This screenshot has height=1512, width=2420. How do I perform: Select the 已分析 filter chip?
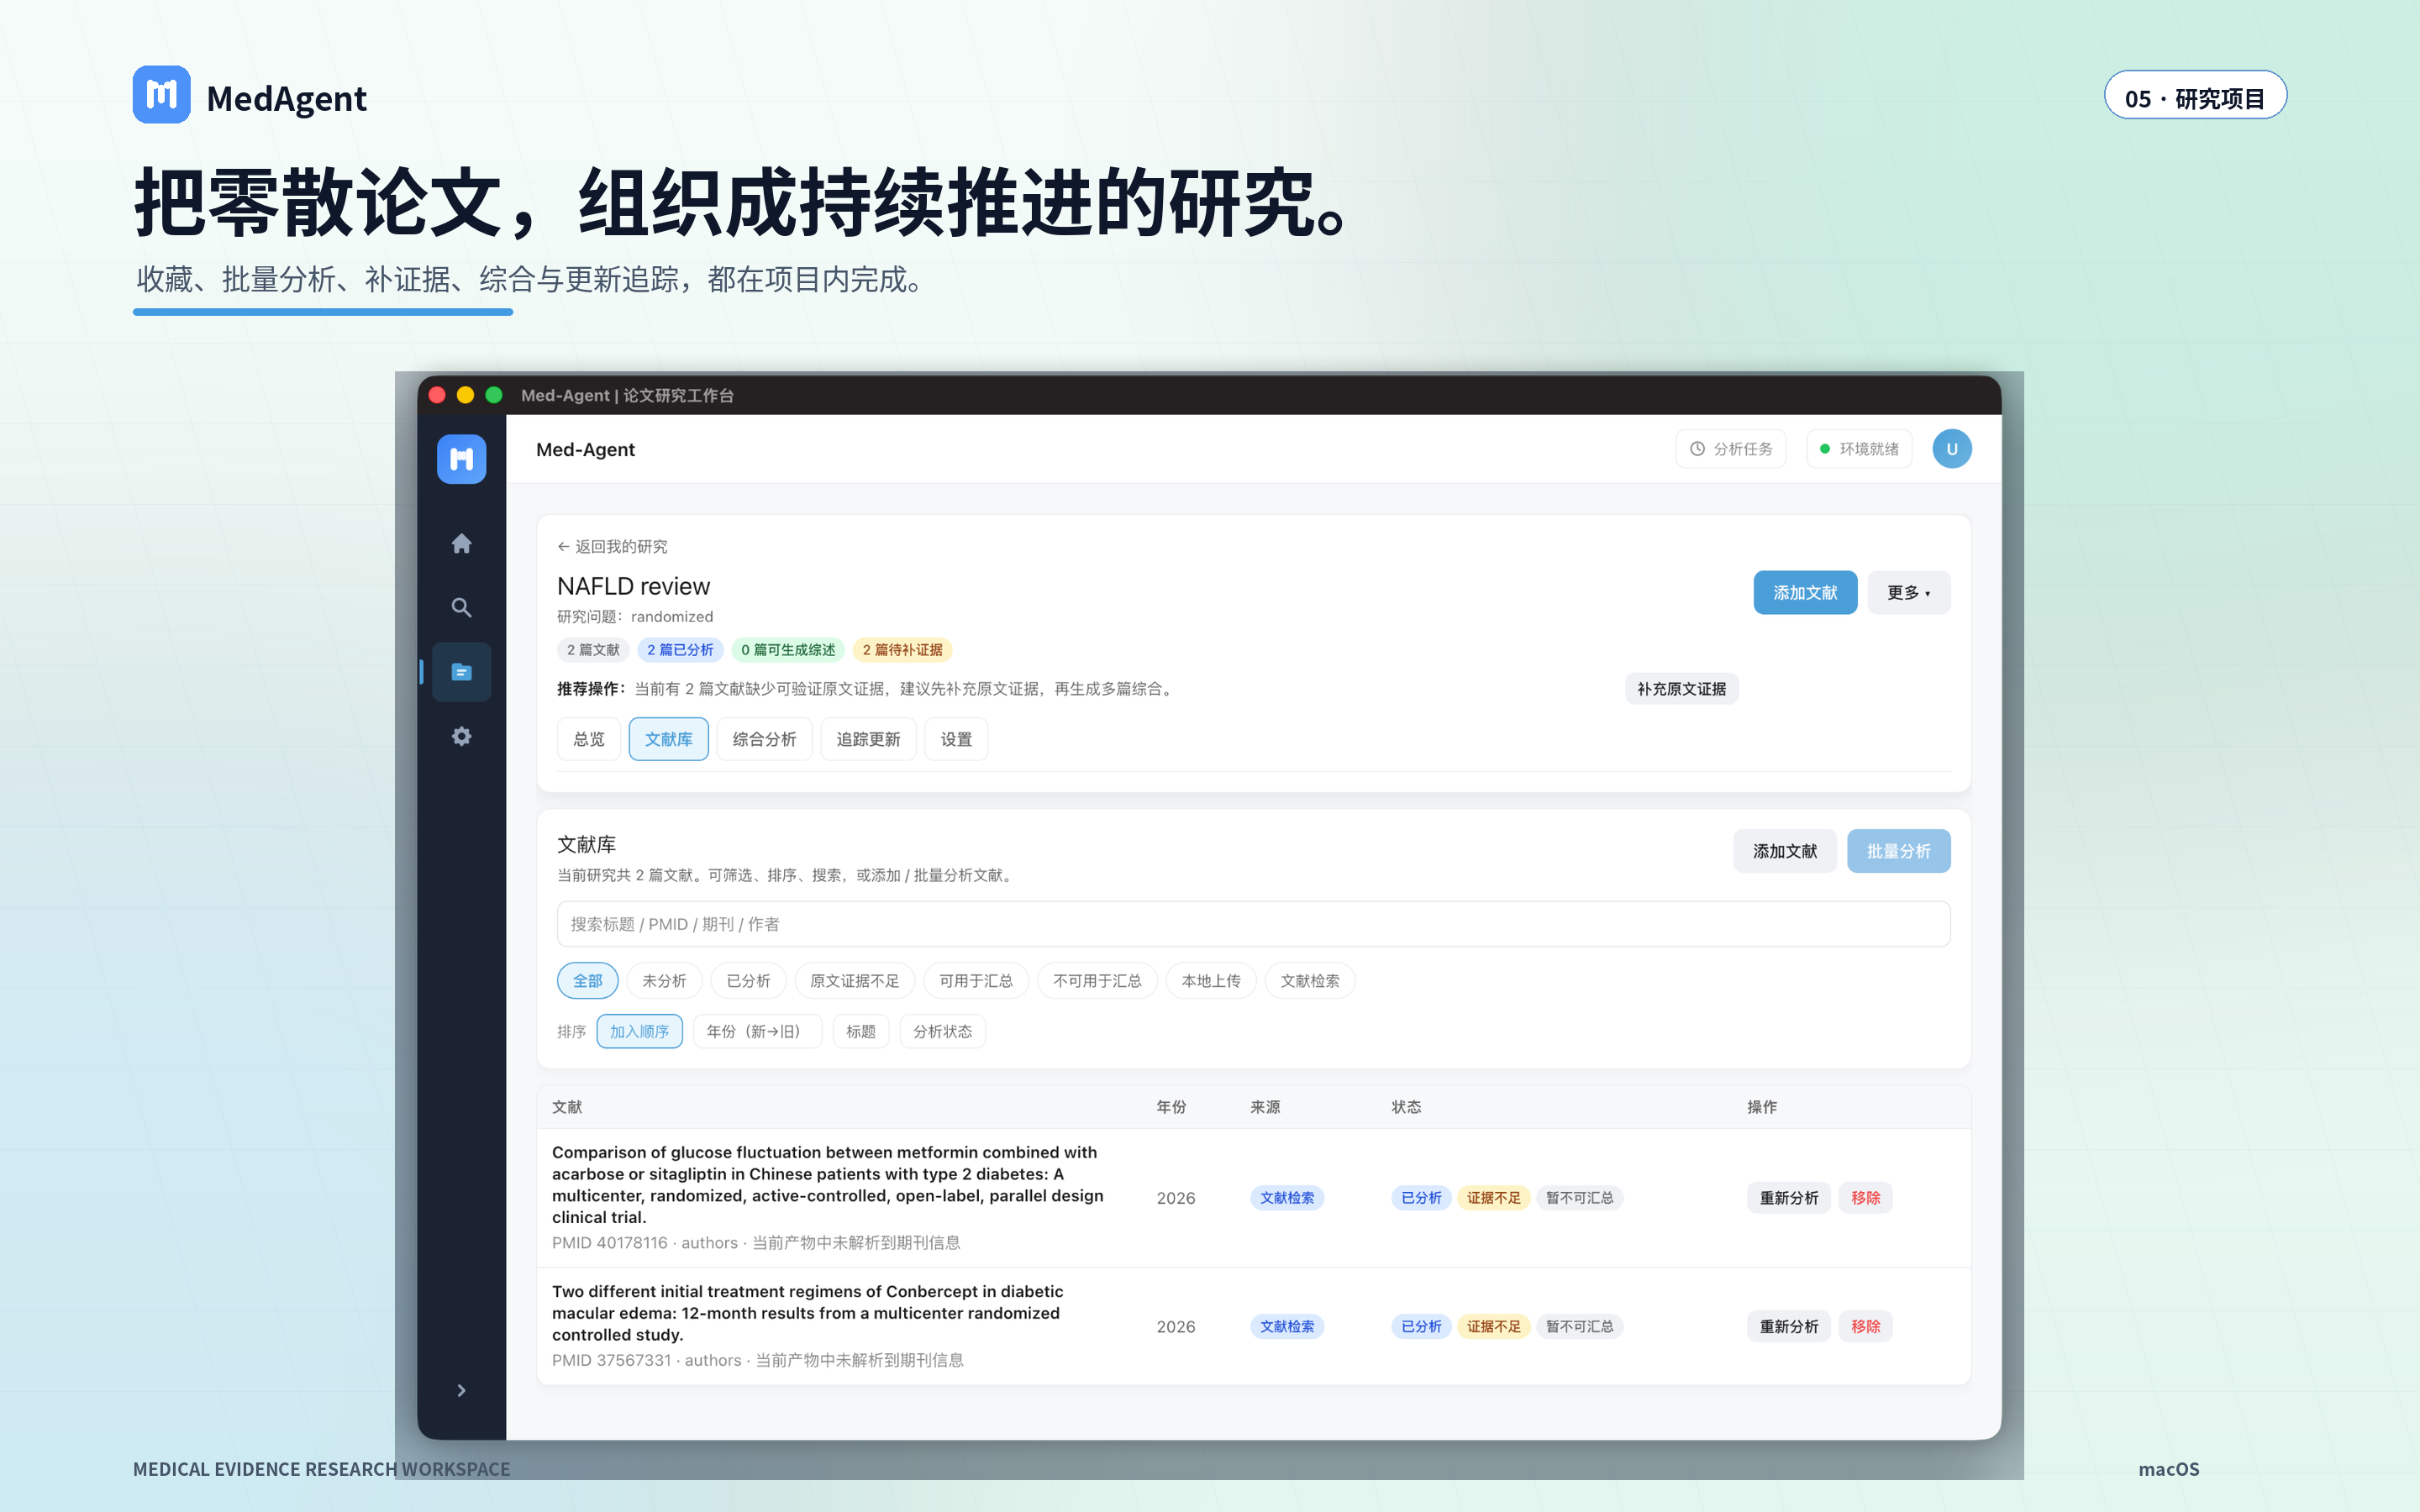748,981
